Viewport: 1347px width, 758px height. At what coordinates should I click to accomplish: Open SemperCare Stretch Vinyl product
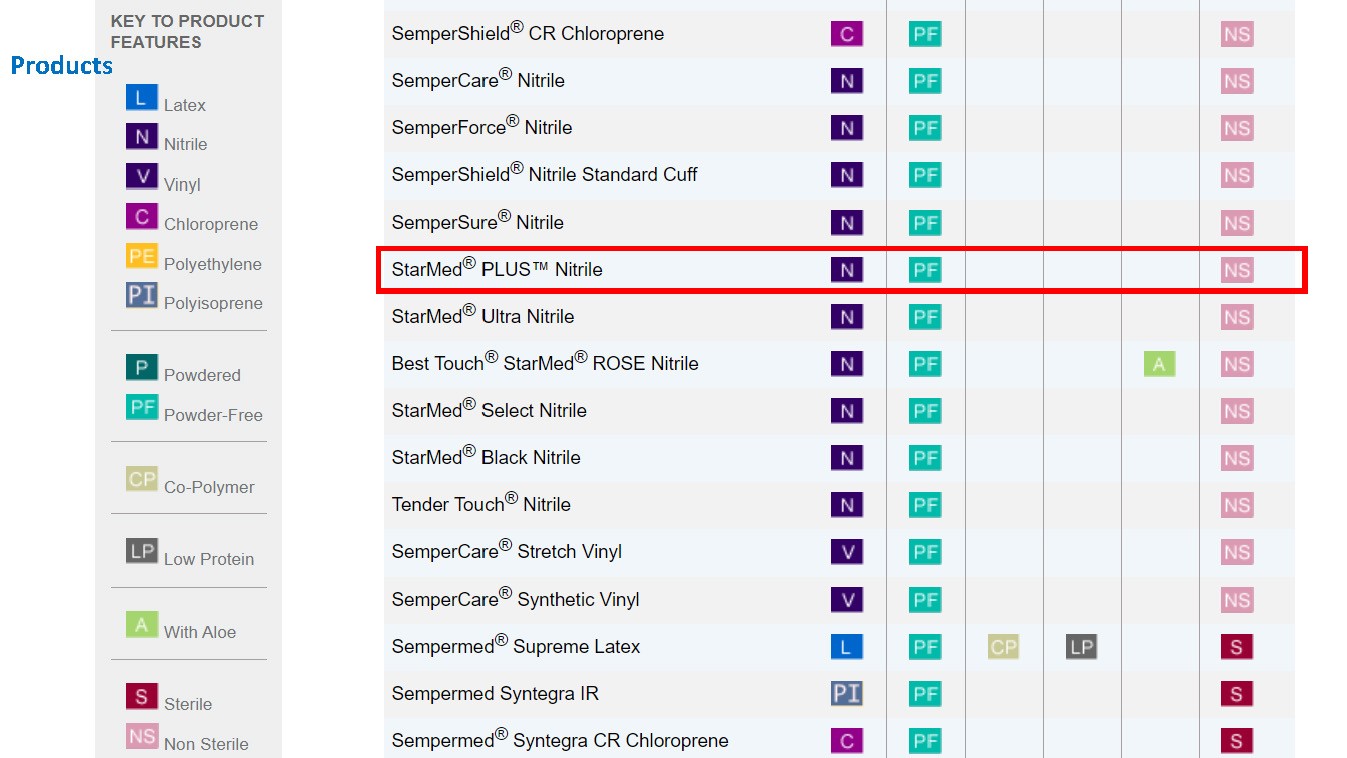[x=507, y=550]
